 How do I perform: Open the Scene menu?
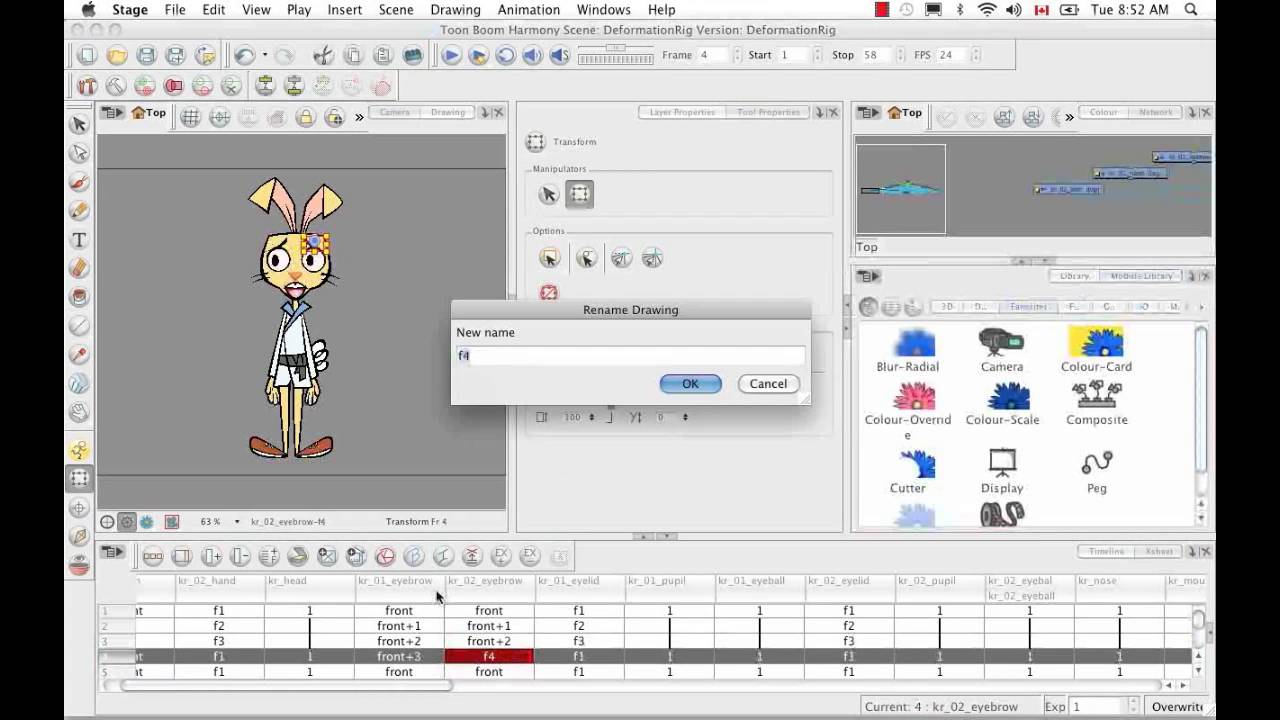396,10
